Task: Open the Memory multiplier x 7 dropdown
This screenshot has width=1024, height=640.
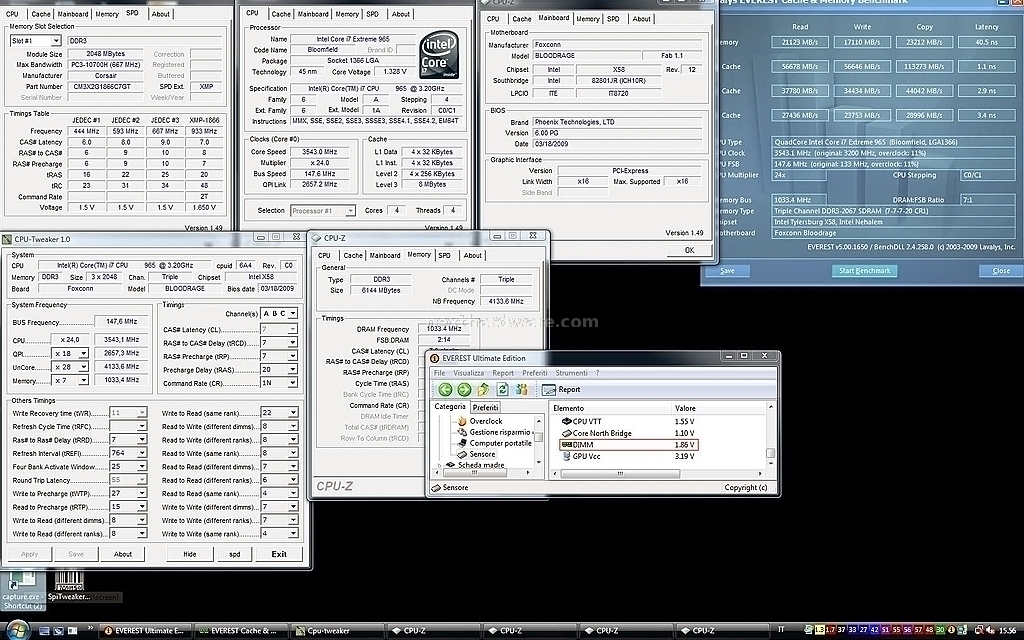Action: pyautogui.click(x=83, y=380)
